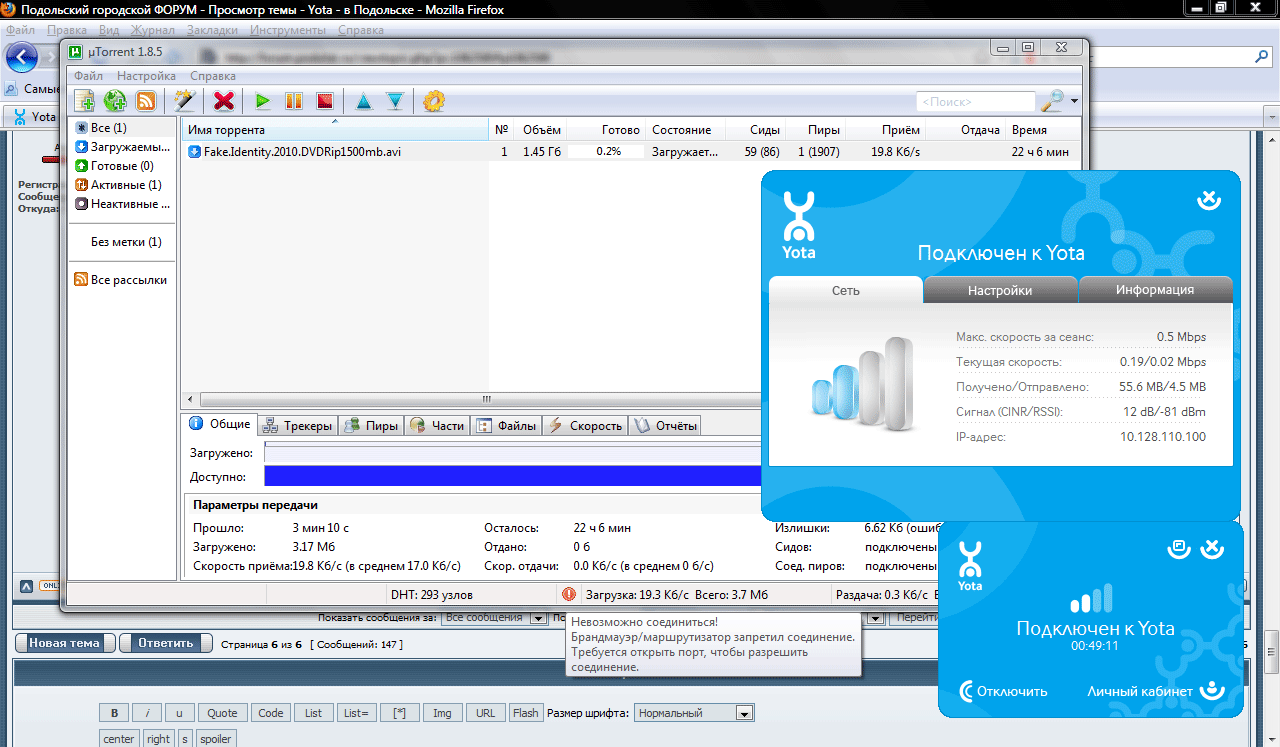Click the red network warning status icon
Image resolution: width=1280 pixels, height=747 pixels.
point(569,594)
